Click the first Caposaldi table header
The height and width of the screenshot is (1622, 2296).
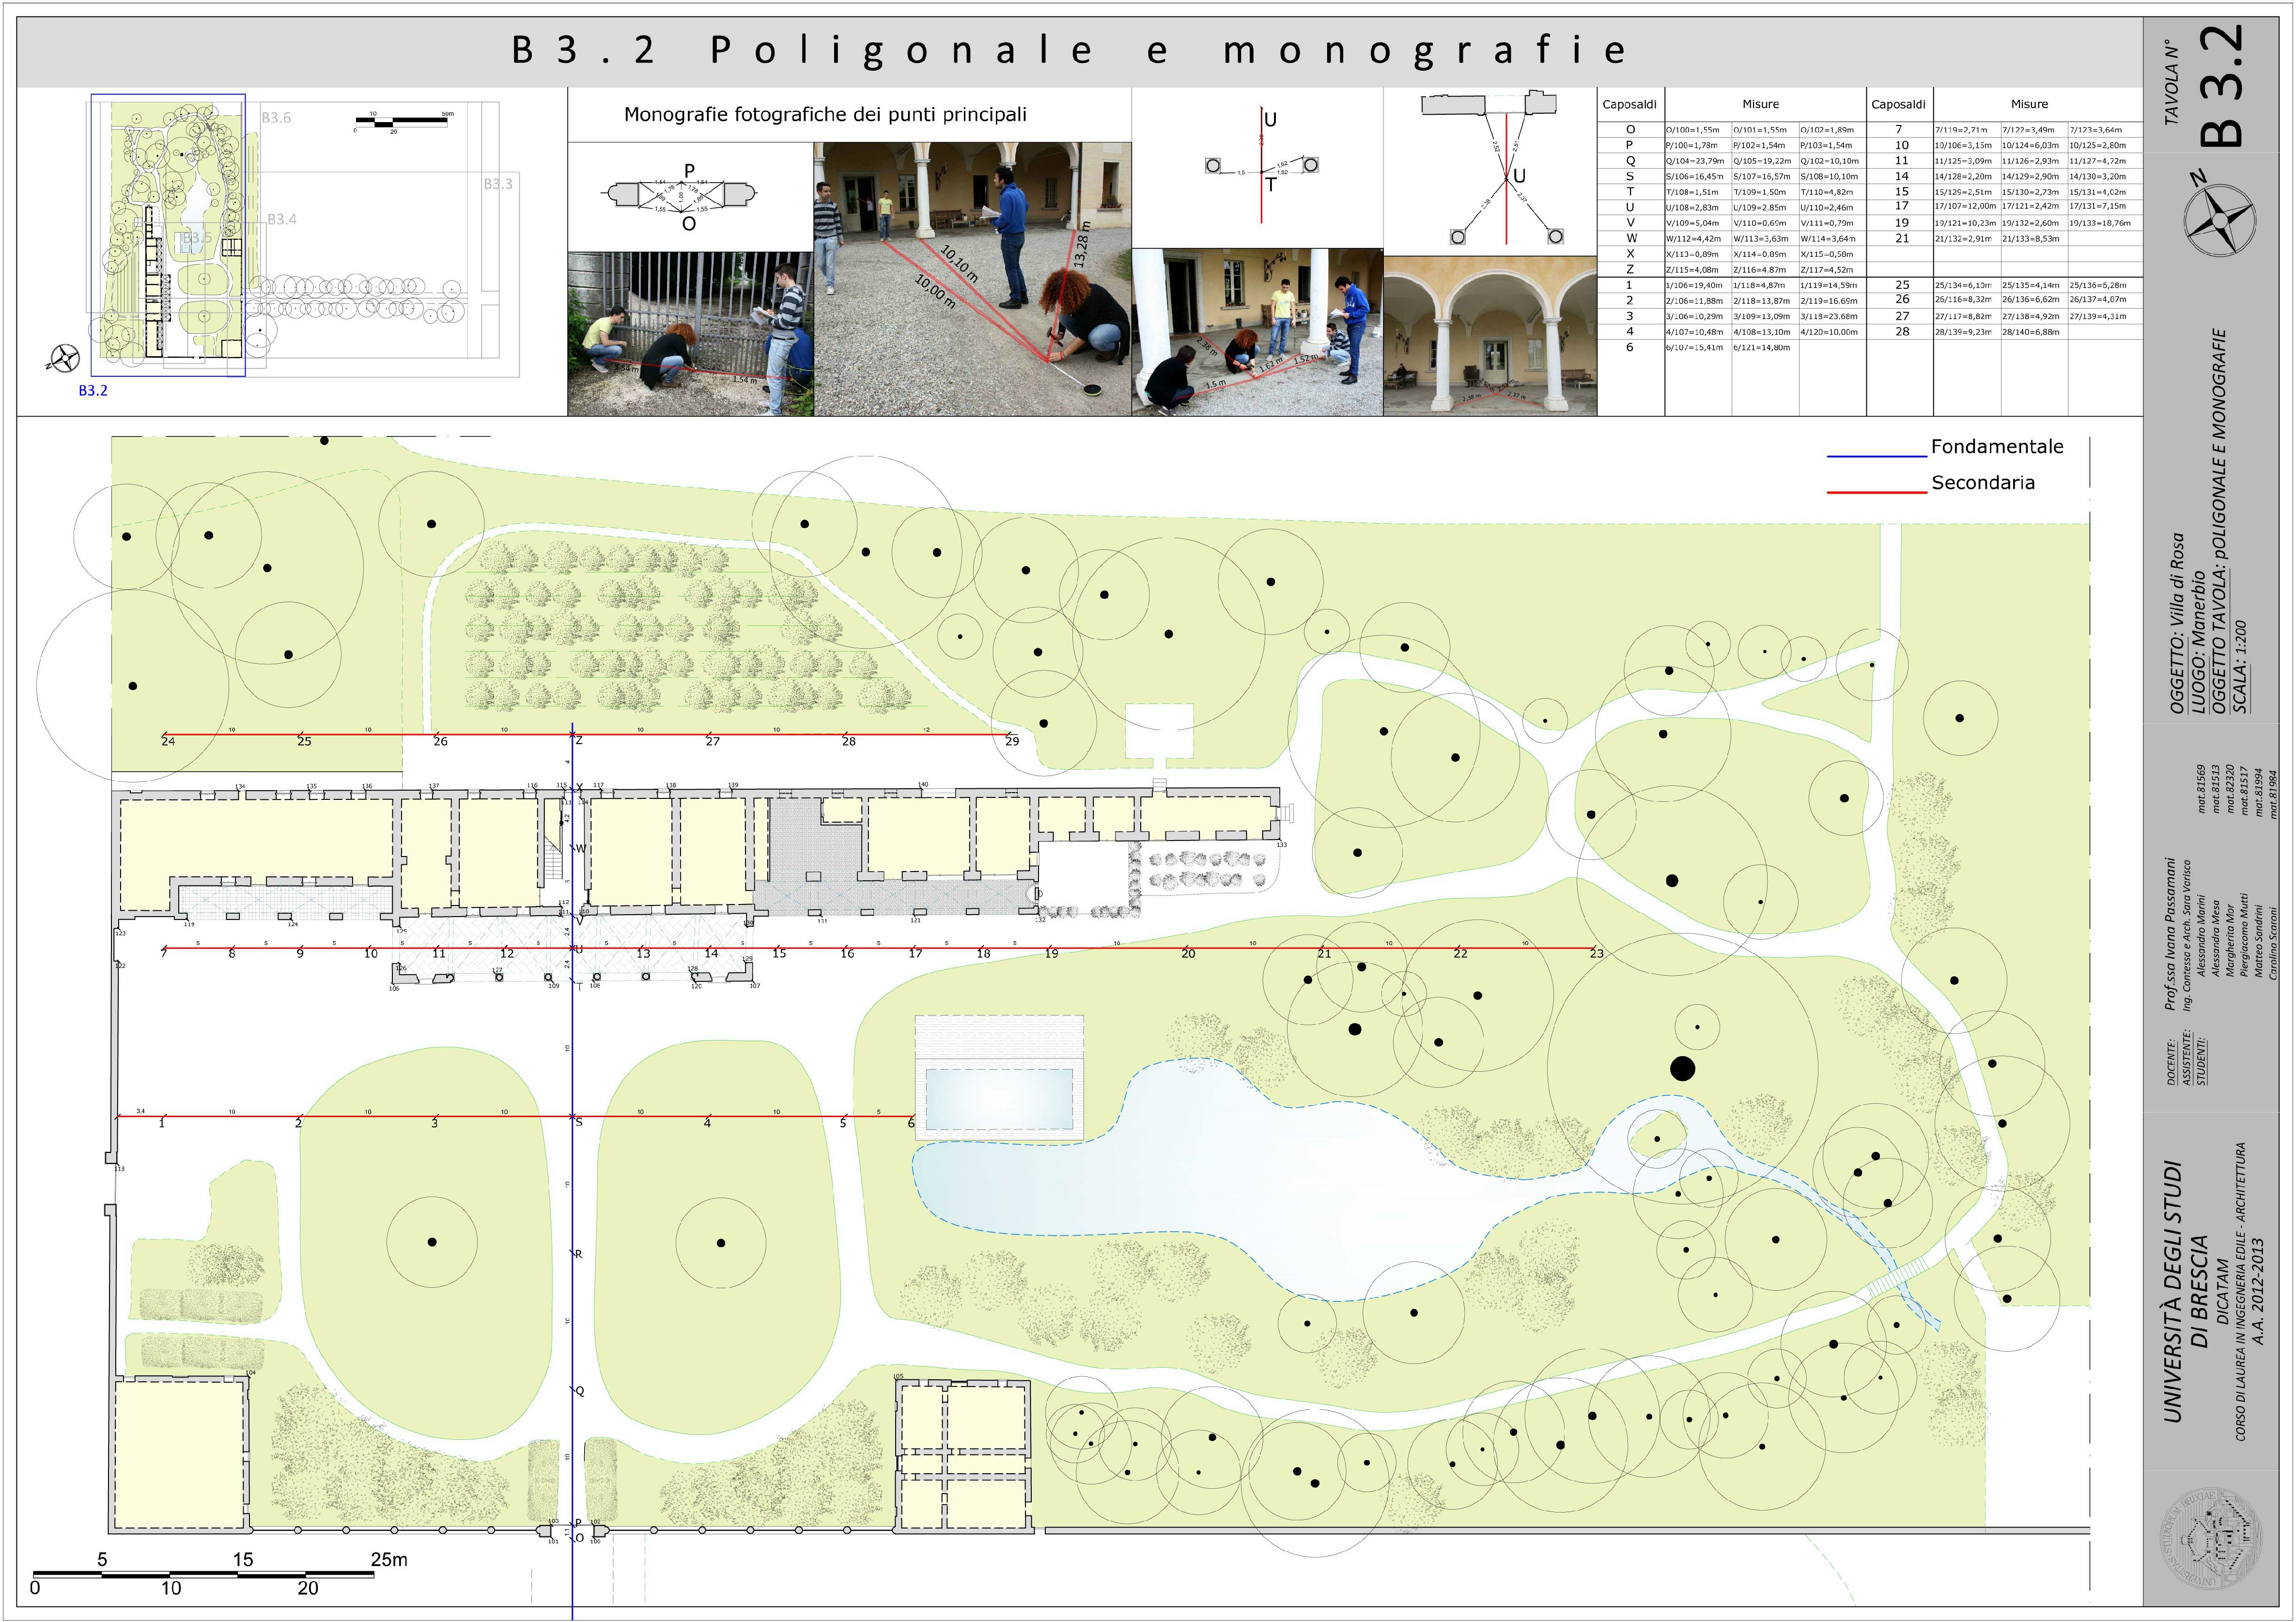click(1629, 104)
